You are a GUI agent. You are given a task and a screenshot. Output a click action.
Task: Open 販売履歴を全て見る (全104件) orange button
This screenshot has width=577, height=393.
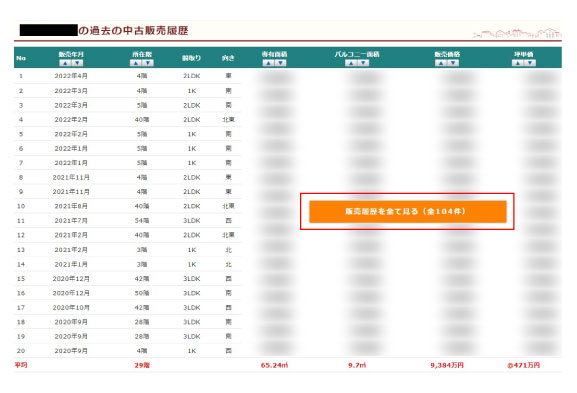pos(408,212)
